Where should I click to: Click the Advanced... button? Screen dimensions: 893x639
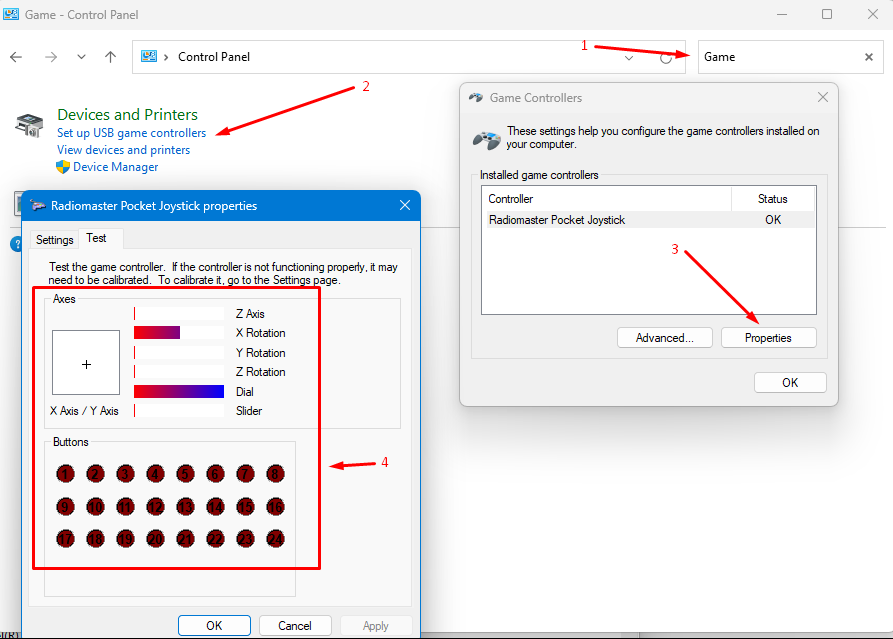point(664,338)
